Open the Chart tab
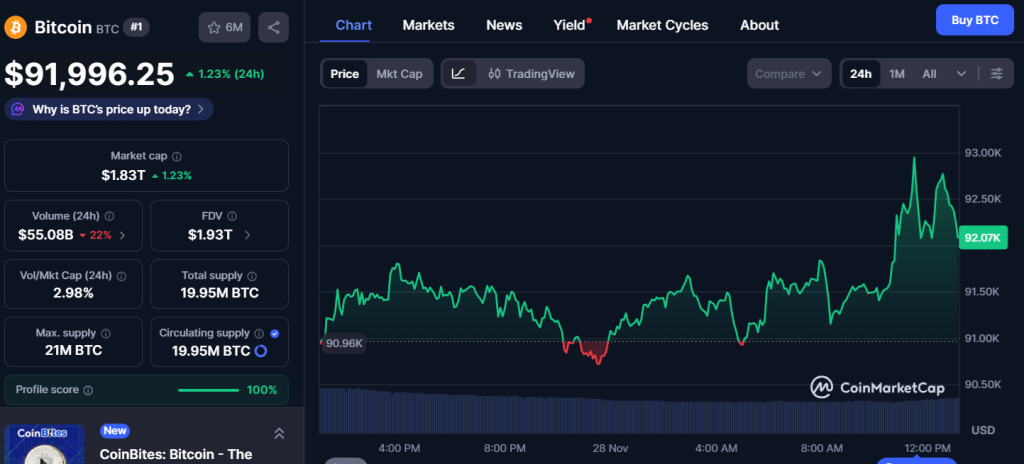Screen dimensions: 1024x464 [353, 25]
